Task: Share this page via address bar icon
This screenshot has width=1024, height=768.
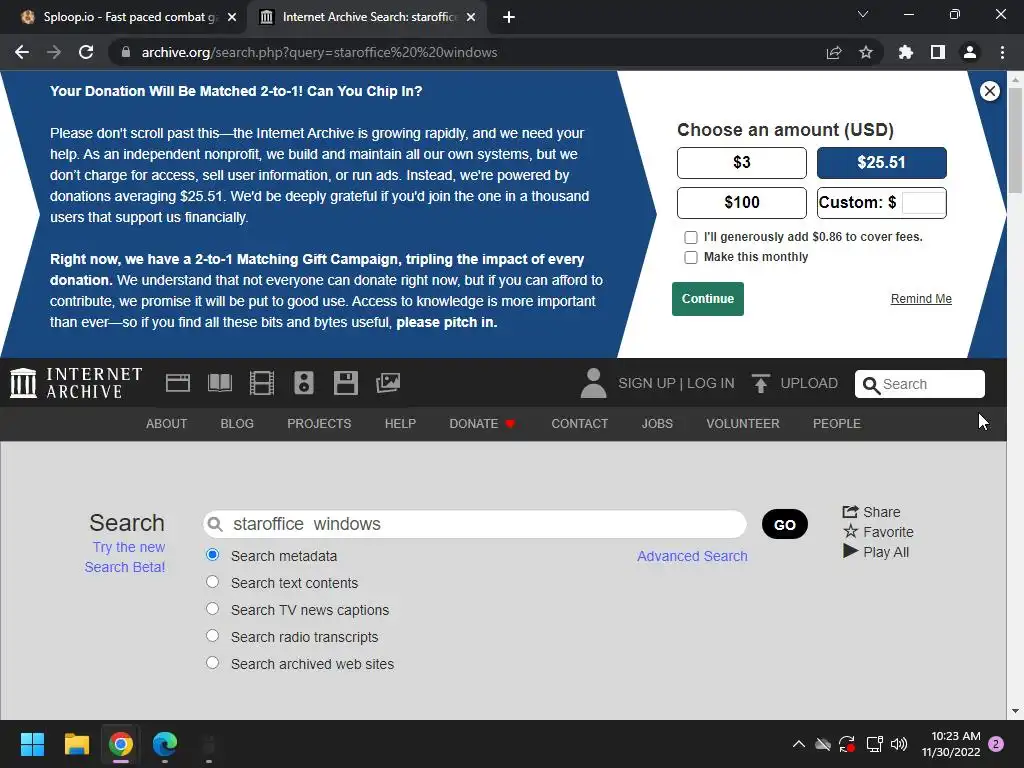Action: coord(833,52)
